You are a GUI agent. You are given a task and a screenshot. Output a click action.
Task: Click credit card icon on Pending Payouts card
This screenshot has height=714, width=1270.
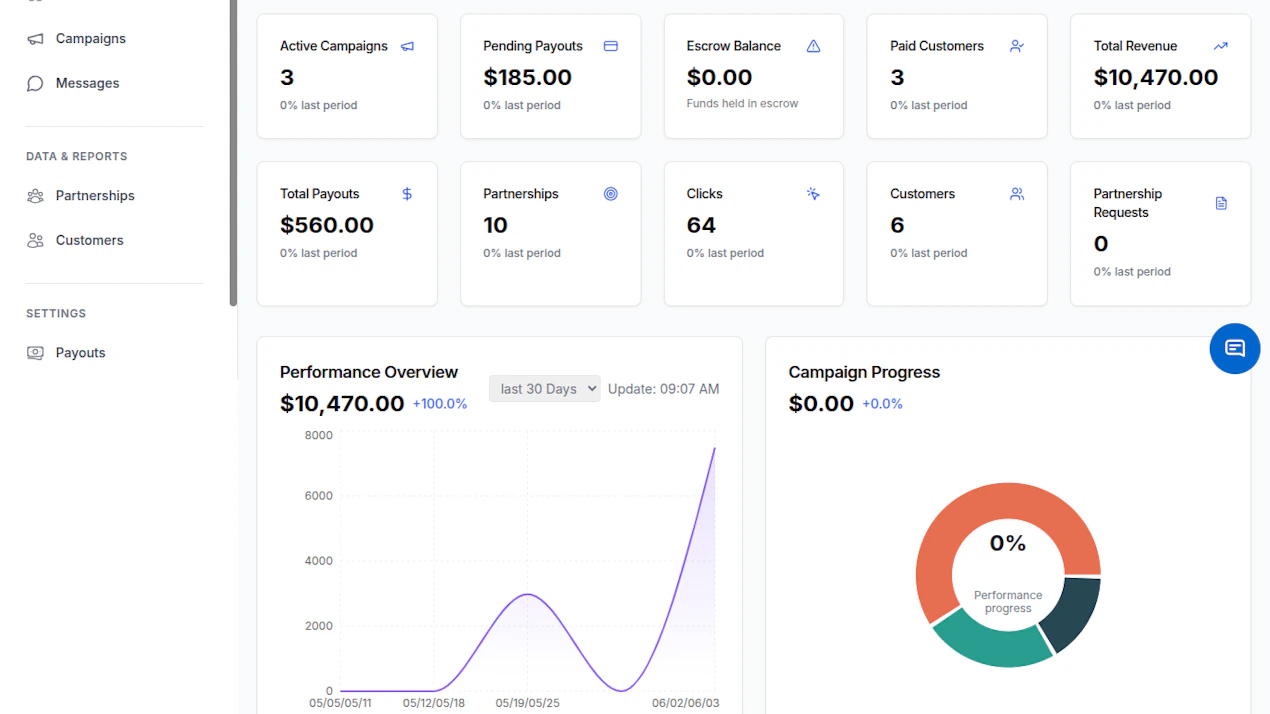tap(611, 46)
